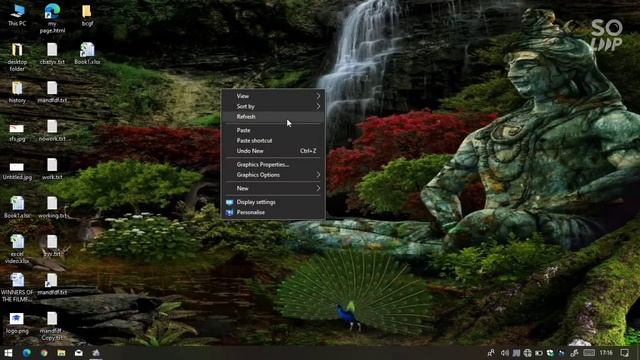
Task: Open Display settings from the context menu
Action: [273, 202]
